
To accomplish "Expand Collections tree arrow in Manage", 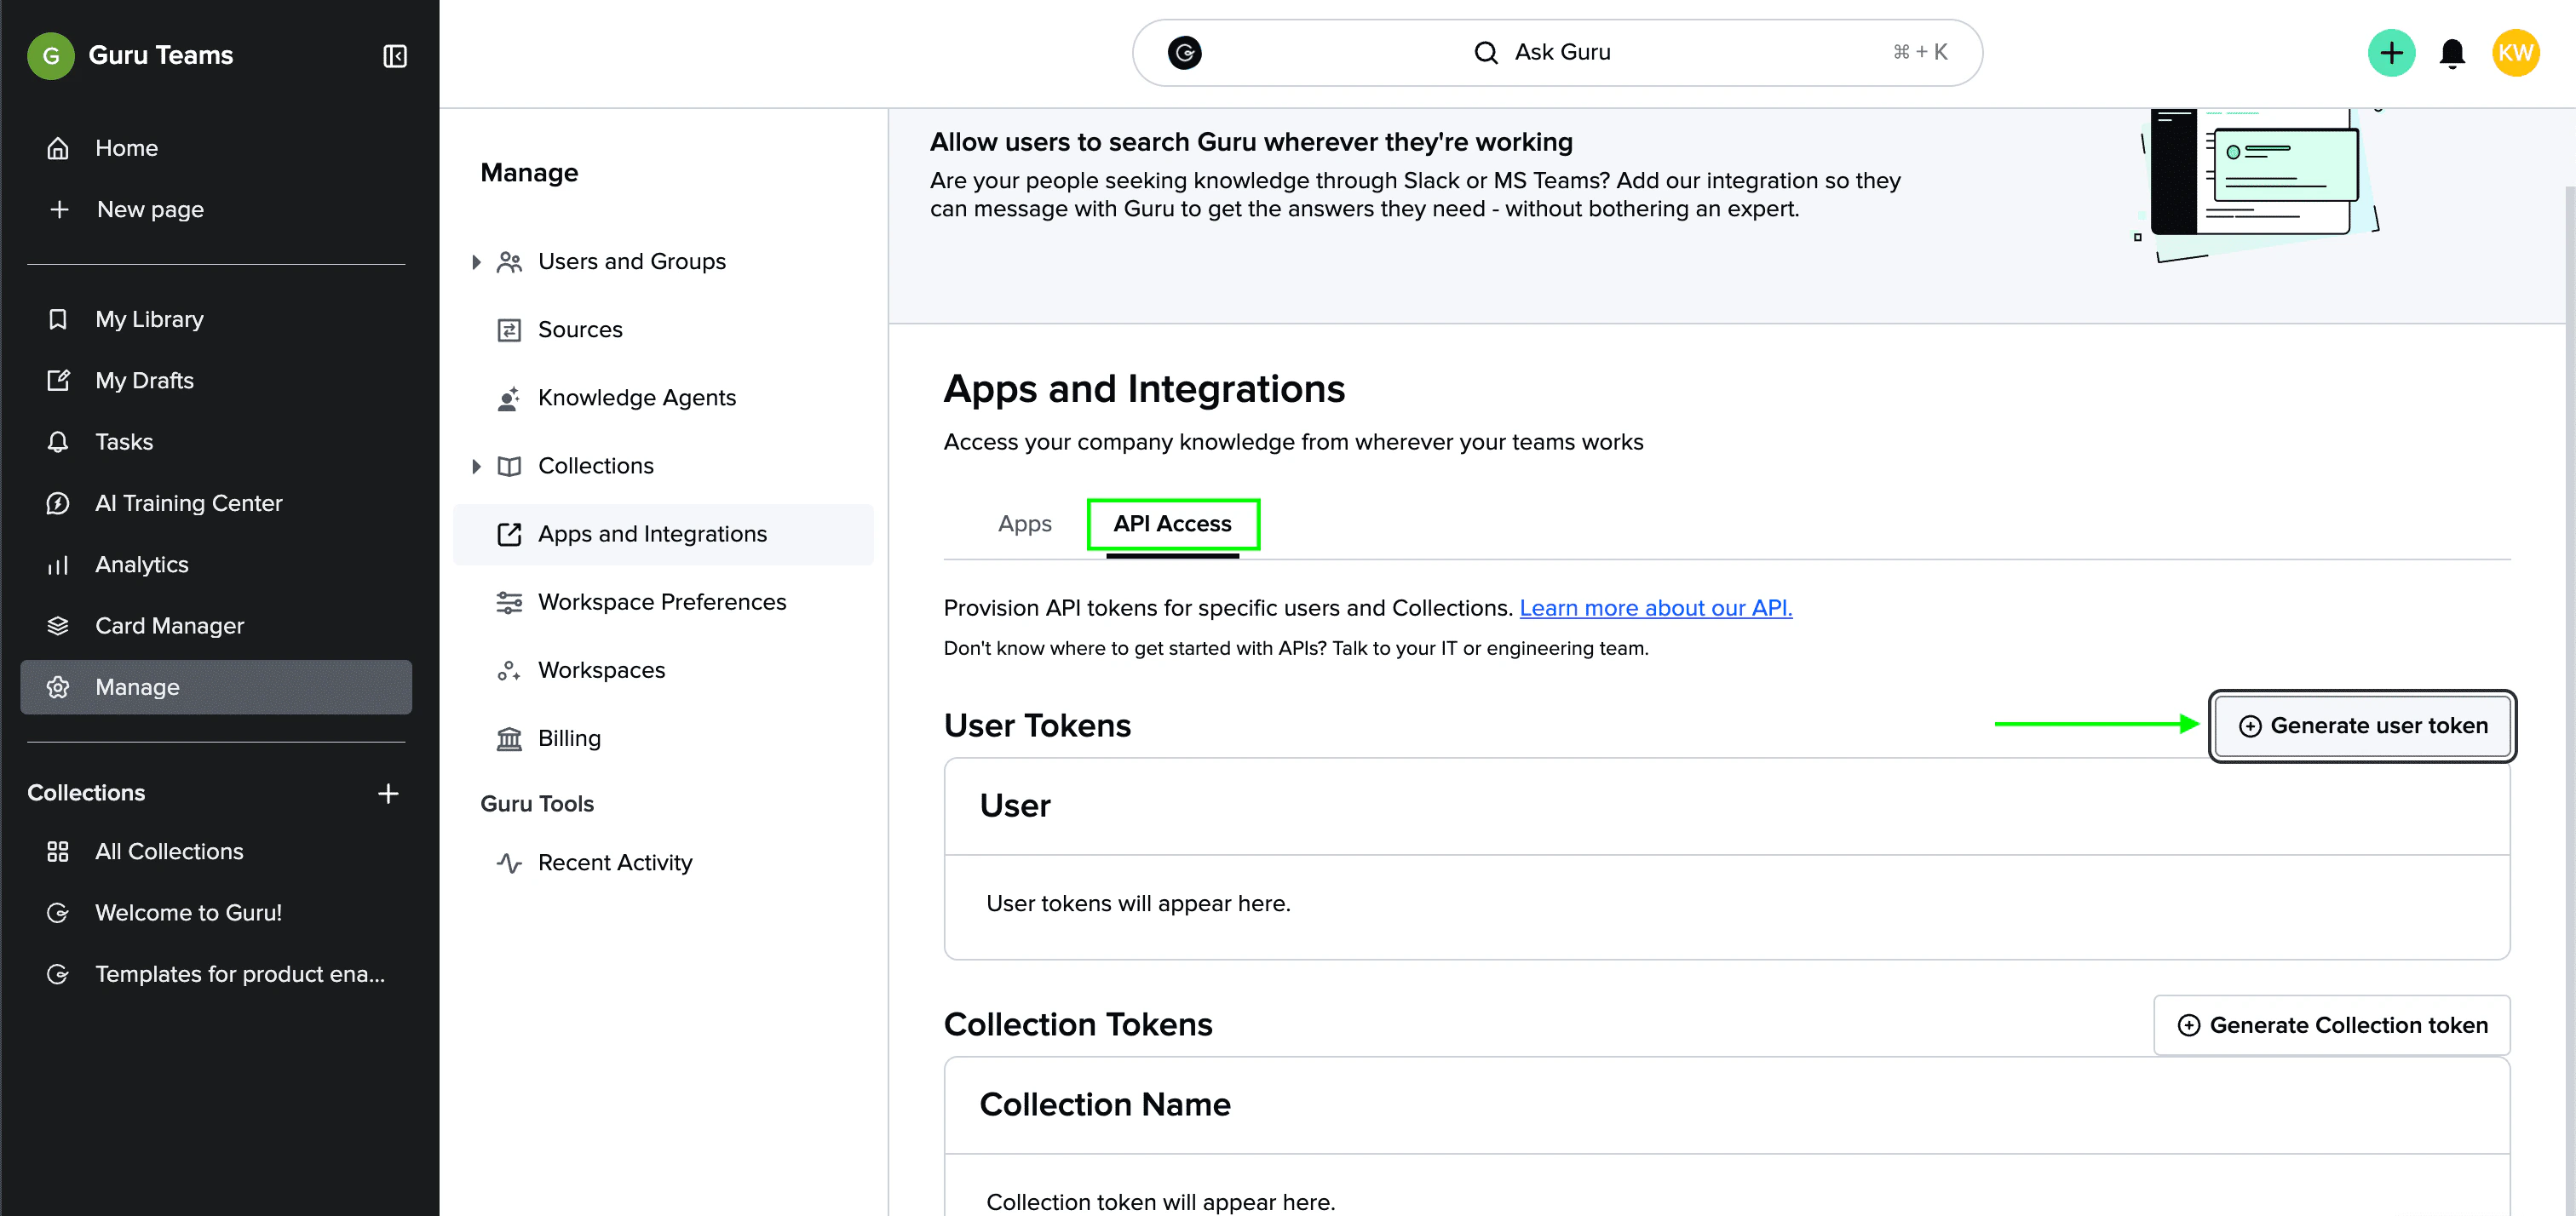I will pyautogui.click(x=476, y=466).
